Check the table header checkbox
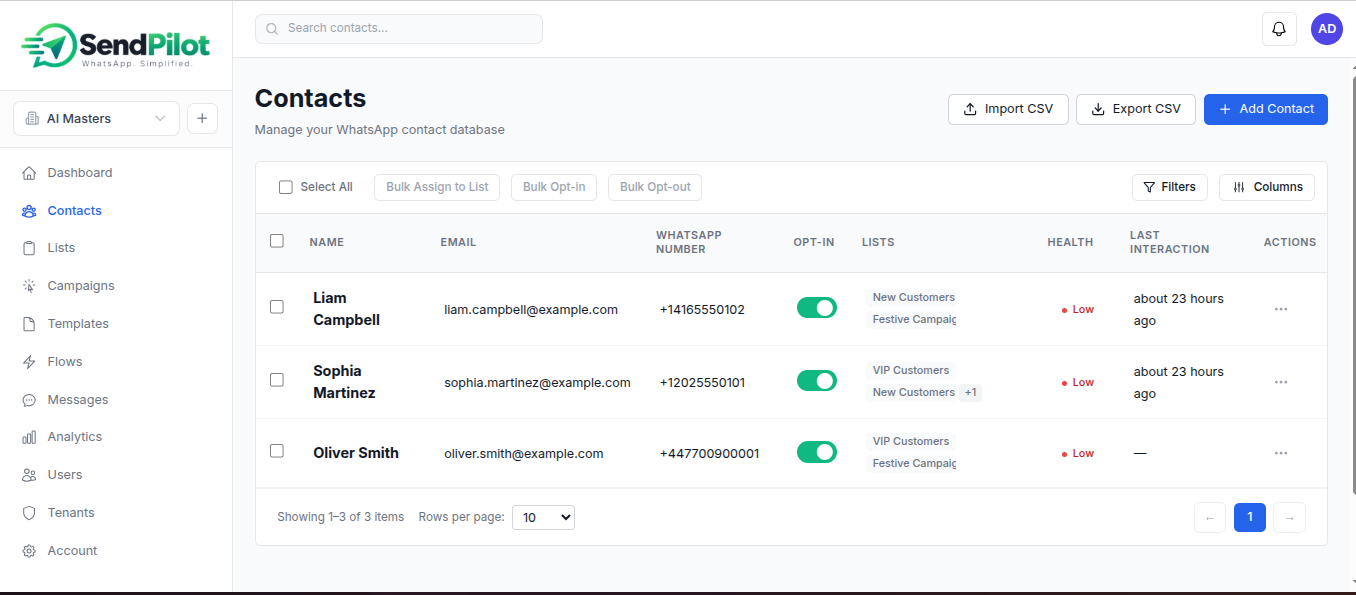1356x595 pixels. [277, 241]
